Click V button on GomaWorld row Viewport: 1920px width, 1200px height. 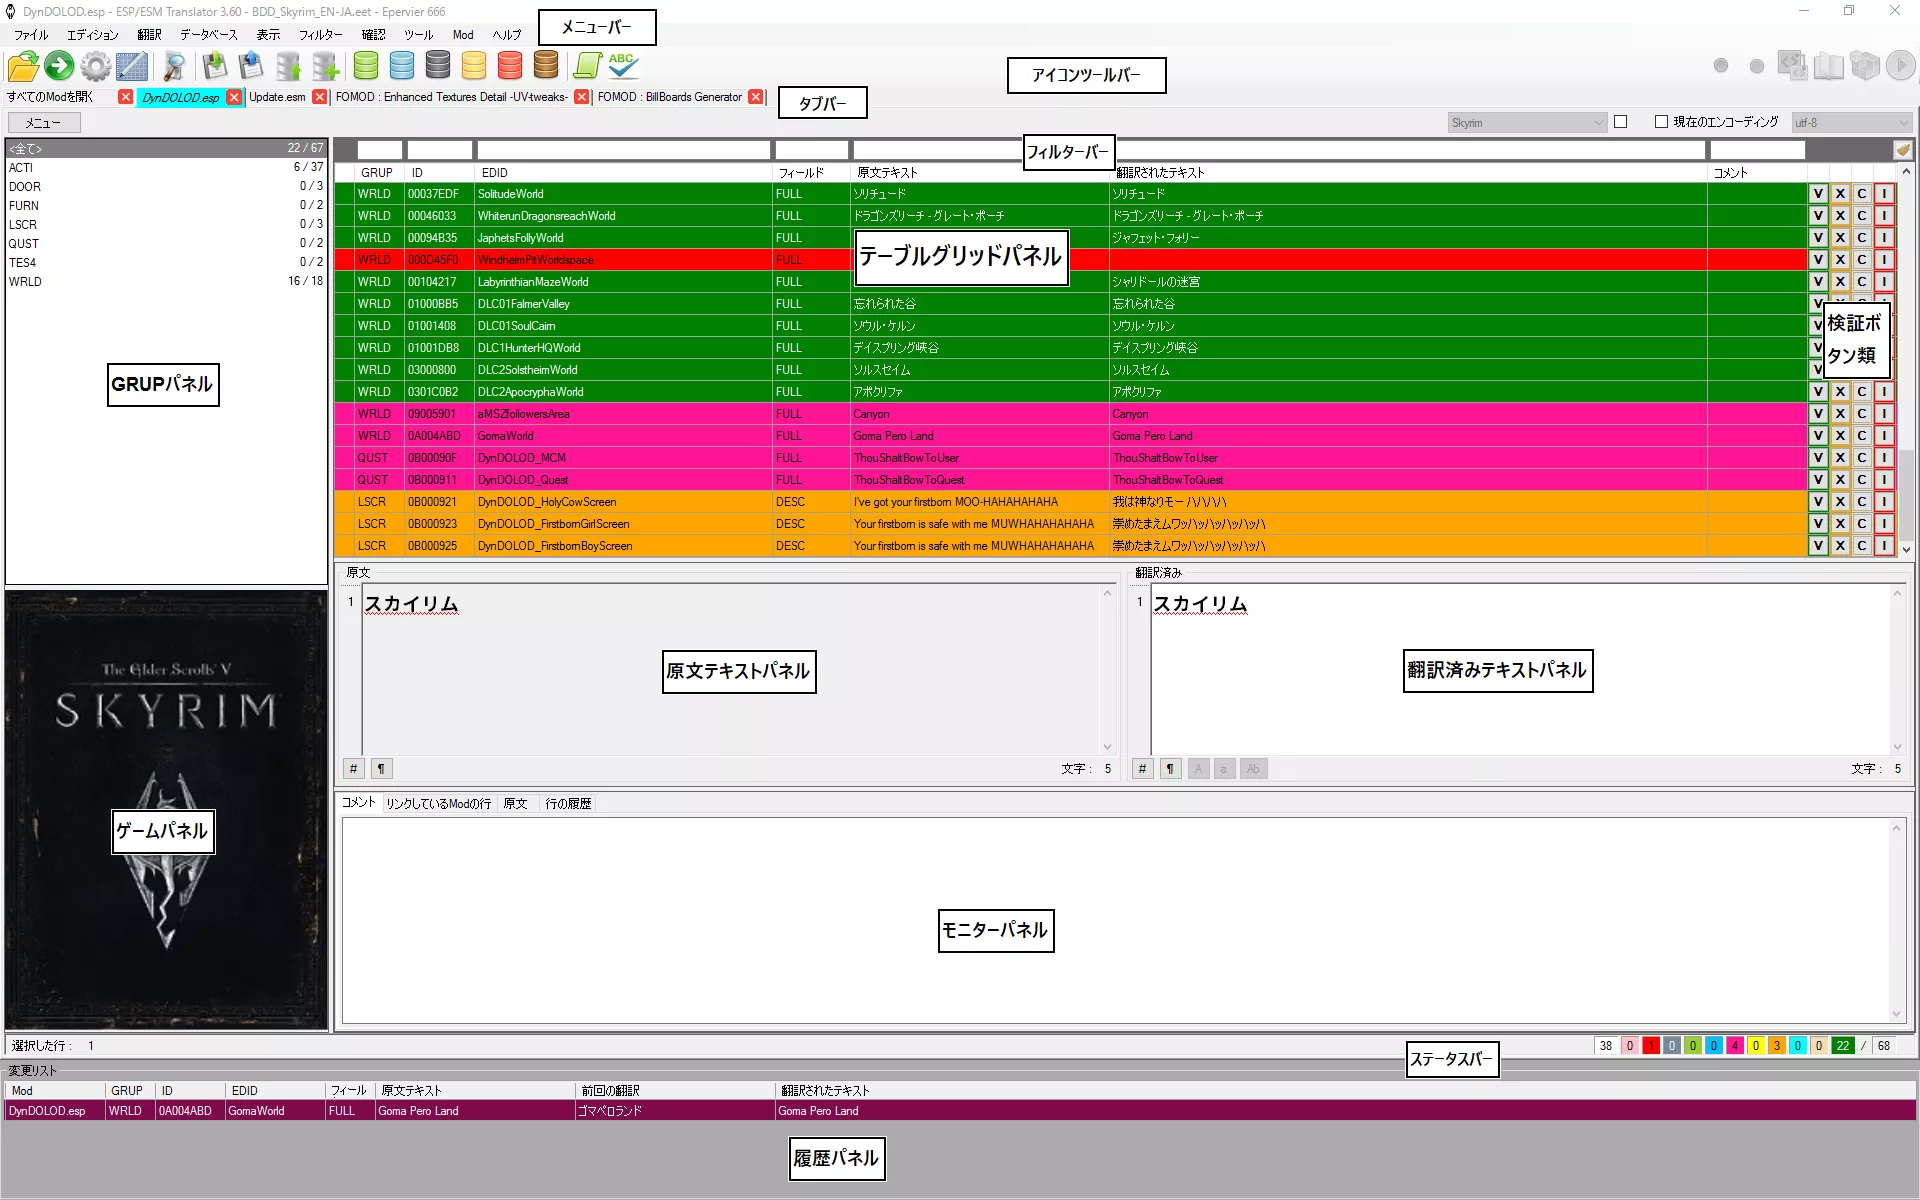pyautogui.click(x=1818, y=436)
